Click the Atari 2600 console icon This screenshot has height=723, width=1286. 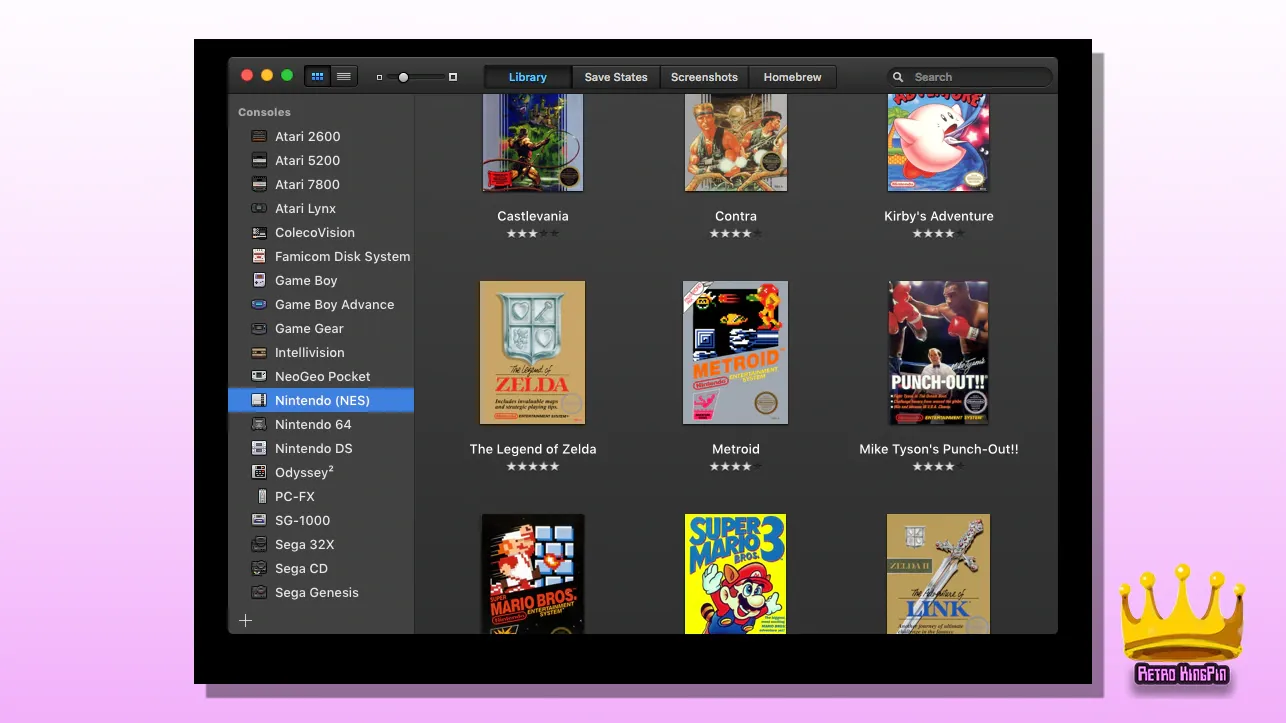pos(259,136)
